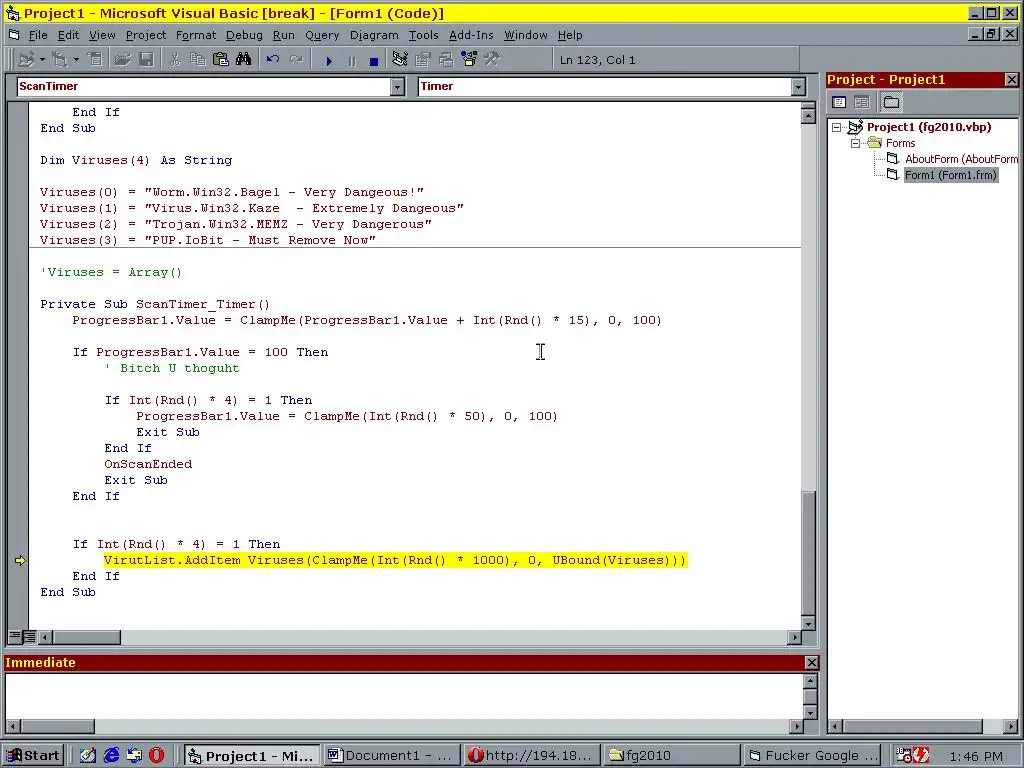The image size is (1024, 768).
Task: Open the Menu Editor from the toolbar
Action: [x=95, y=60]
